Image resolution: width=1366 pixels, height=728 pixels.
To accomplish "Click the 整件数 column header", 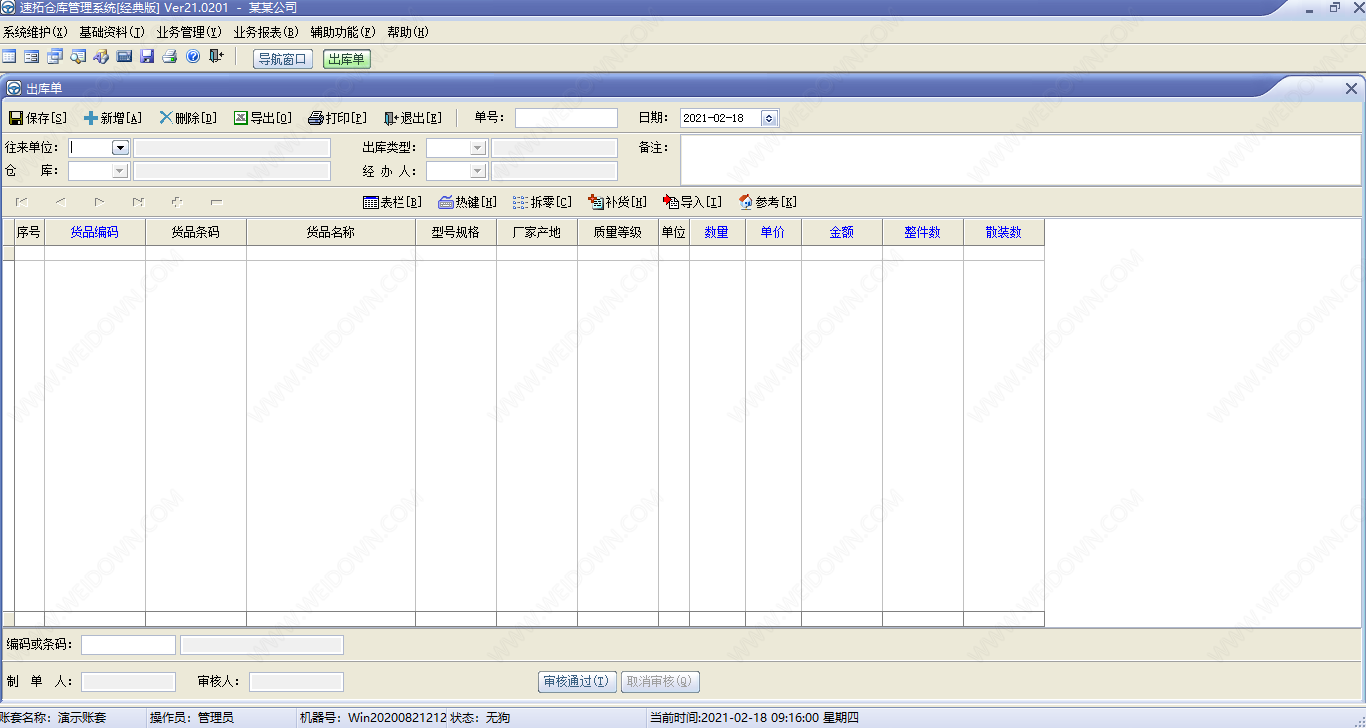I will coord(923,232).
